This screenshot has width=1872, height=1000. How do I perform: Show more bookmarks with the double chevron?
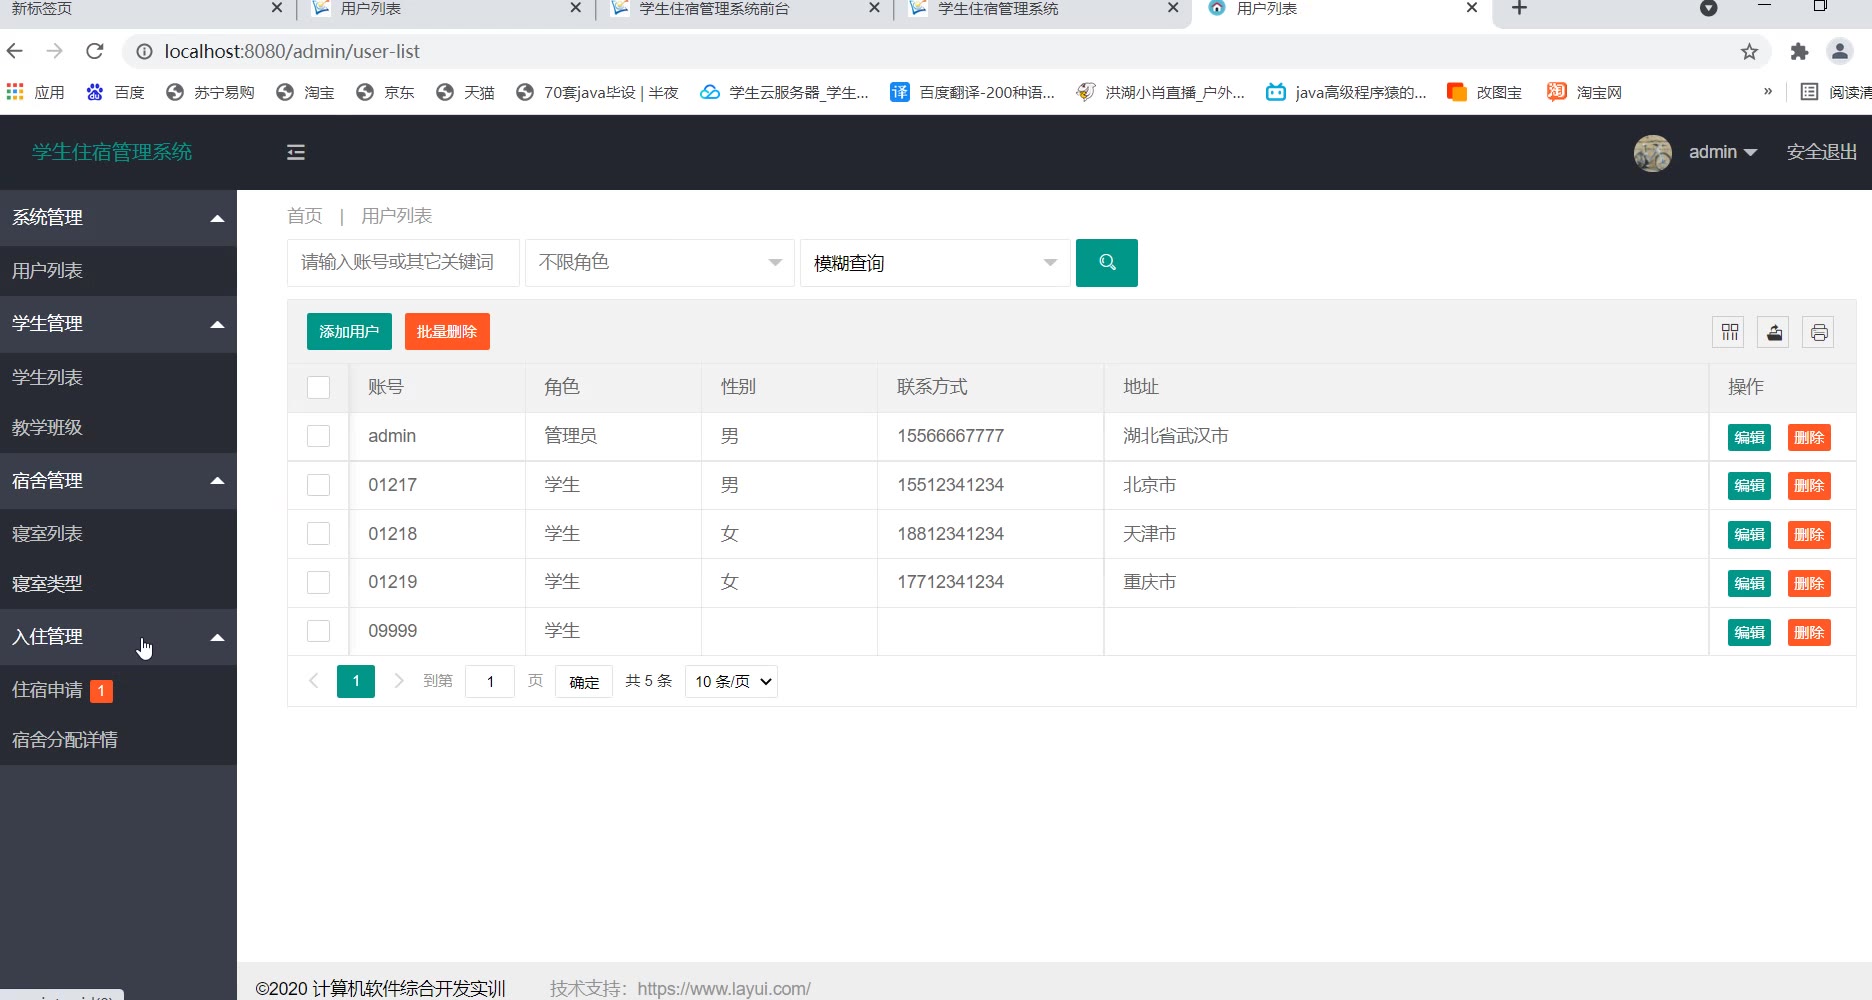(1767, 92)
